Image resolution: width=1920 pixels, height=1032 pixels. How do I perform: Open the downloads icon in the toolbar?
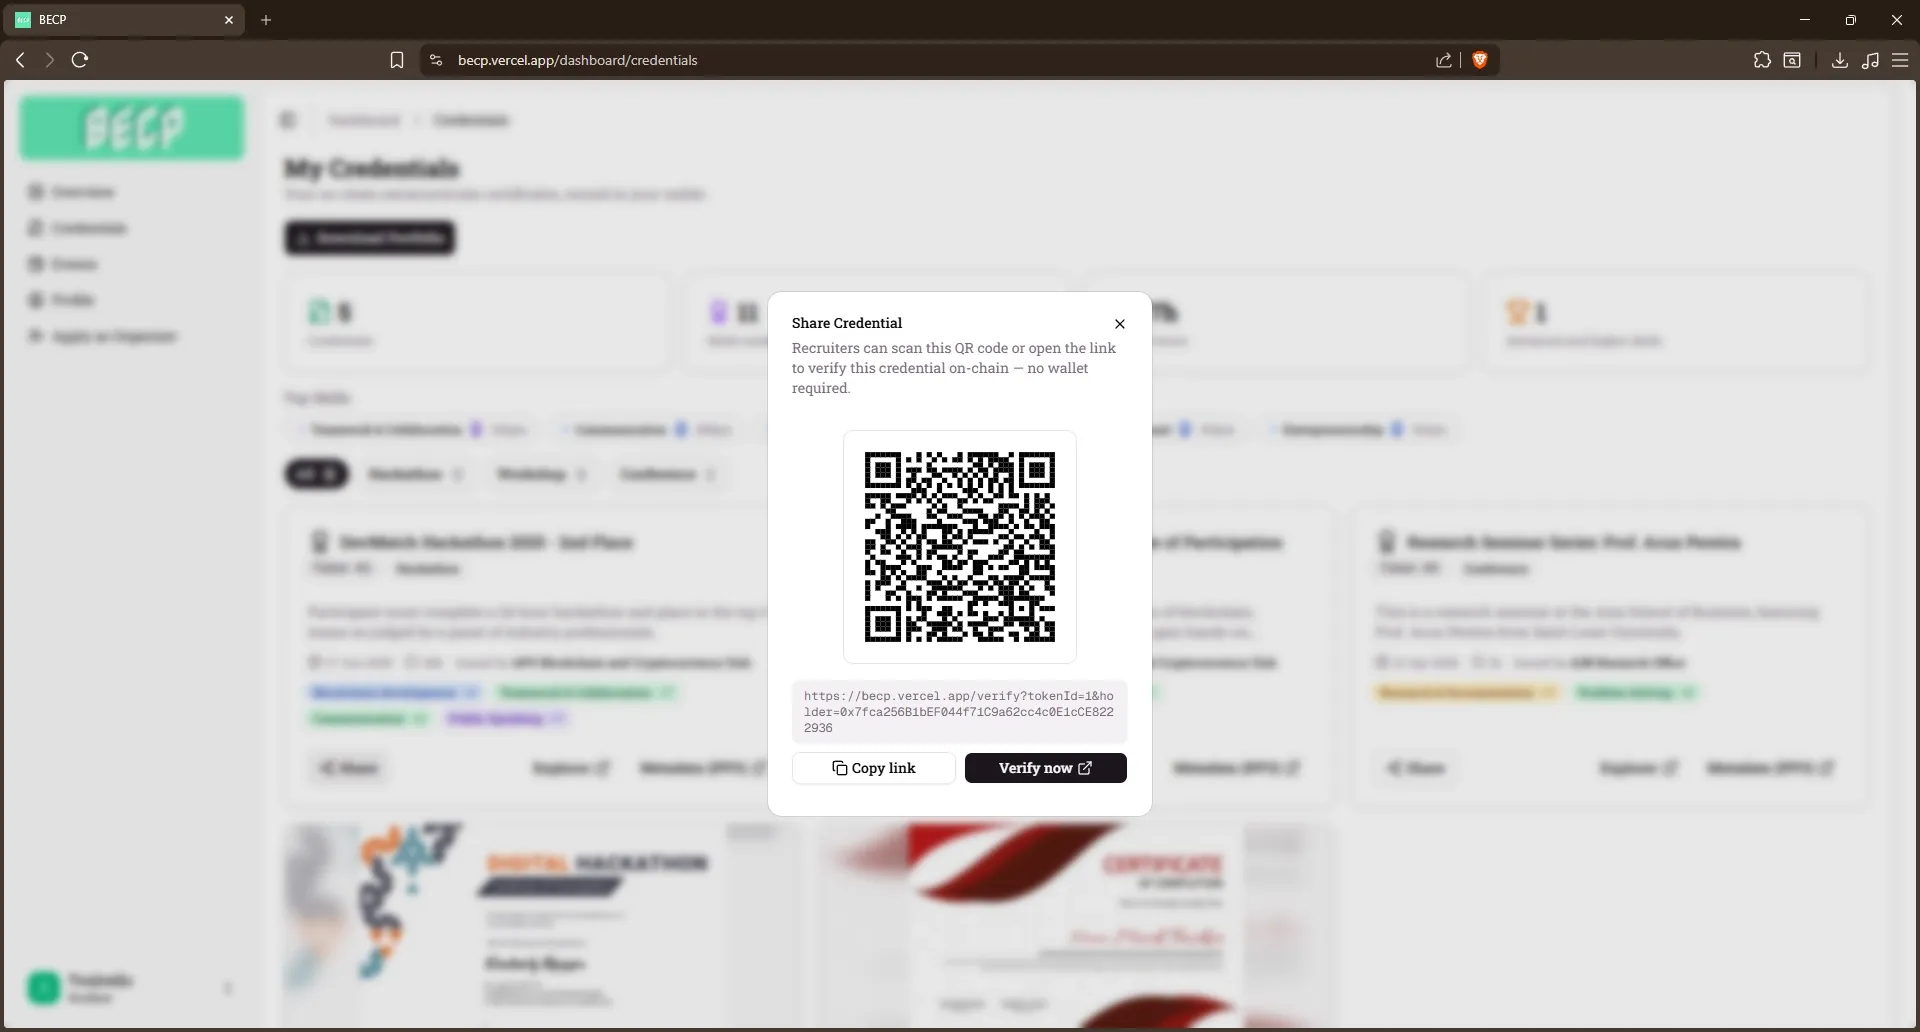point(1839,60)
